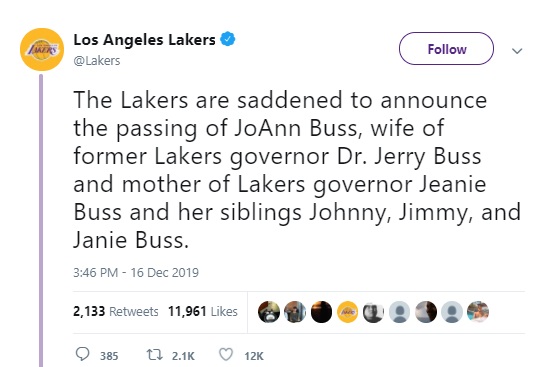The width and height of the screenshot is (539, 367).
Task: Click the 385 replies count
Action: coord(109,356)
